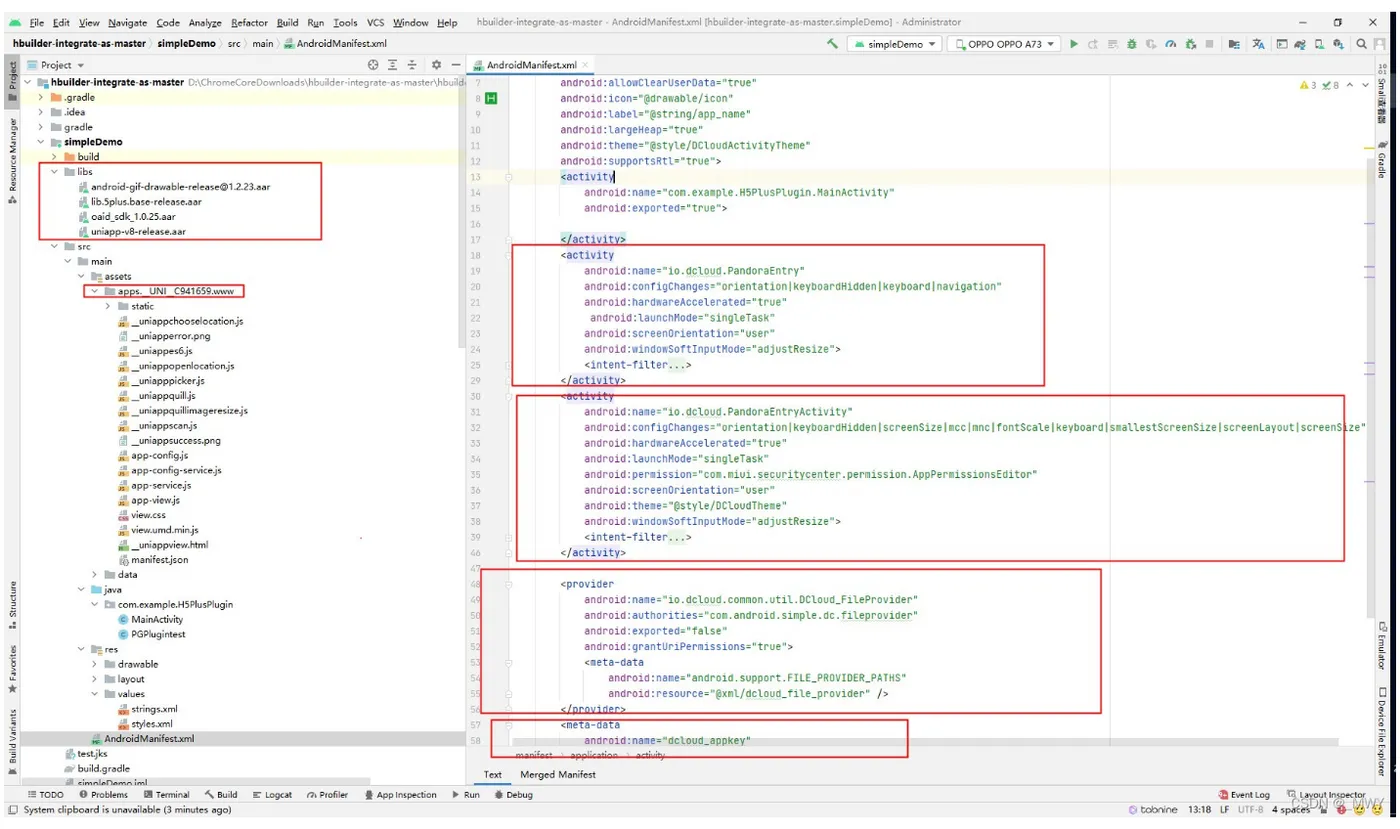Open the Build menu

(288, 22)
